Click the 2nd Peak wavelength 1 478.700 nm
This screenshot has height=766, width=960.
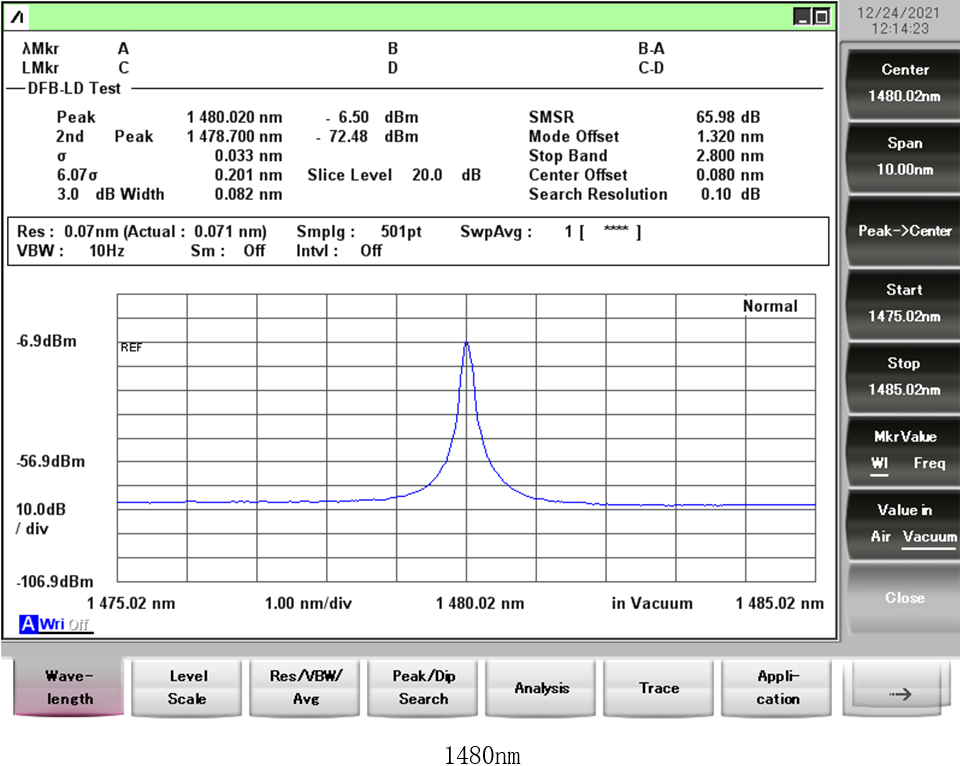234,137
